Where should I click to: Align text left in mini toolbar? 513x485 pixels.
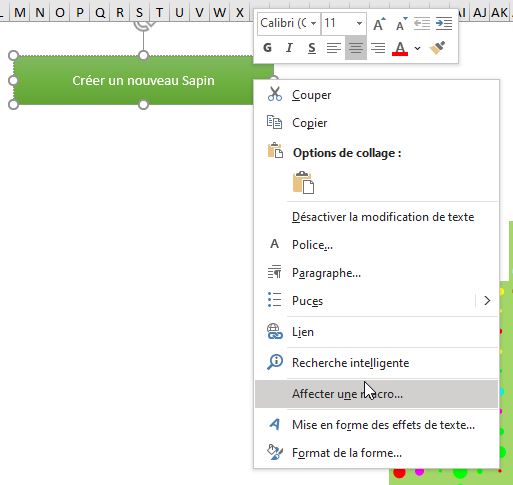[334, 48]
